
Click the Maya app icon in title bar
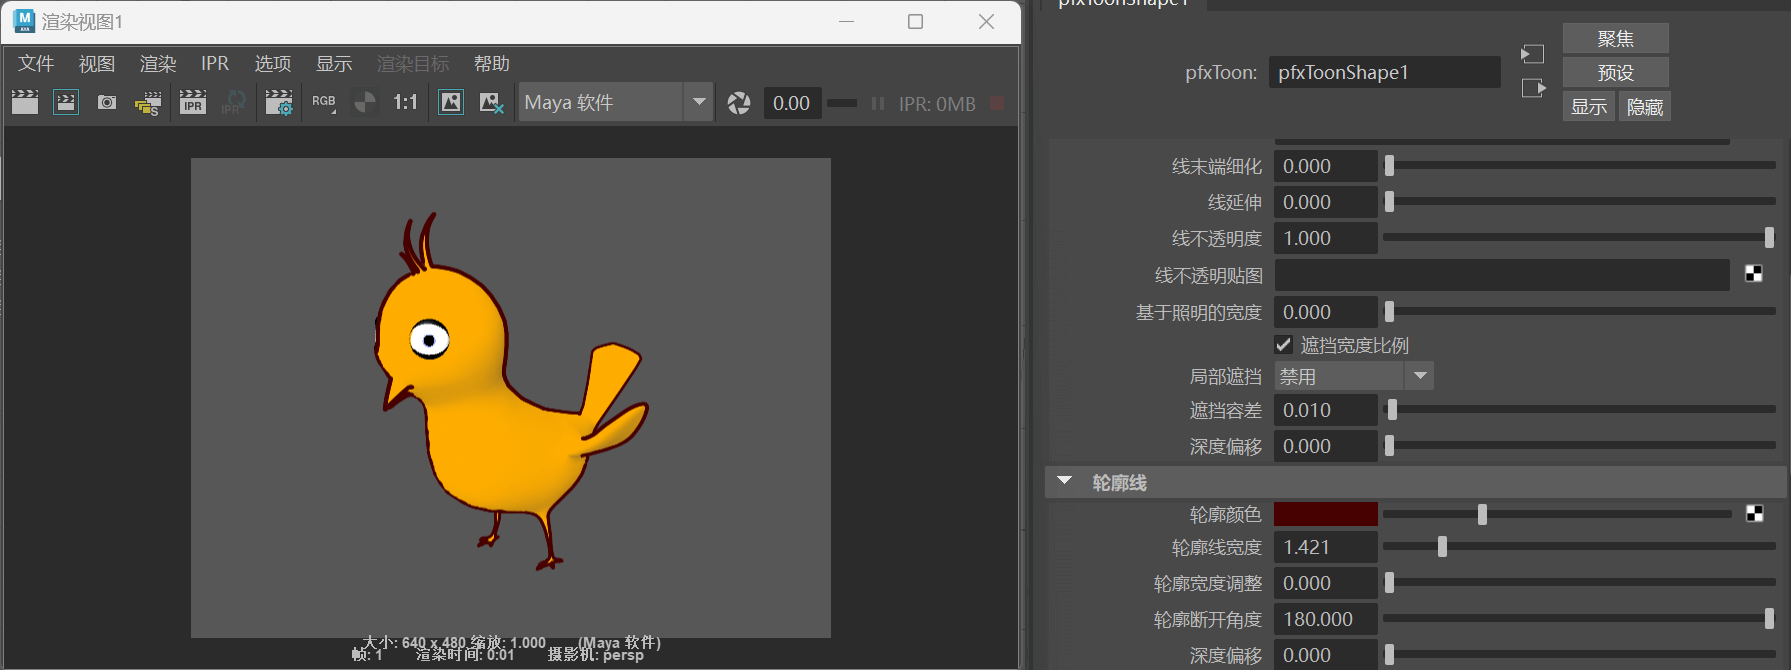coord(24,21)
